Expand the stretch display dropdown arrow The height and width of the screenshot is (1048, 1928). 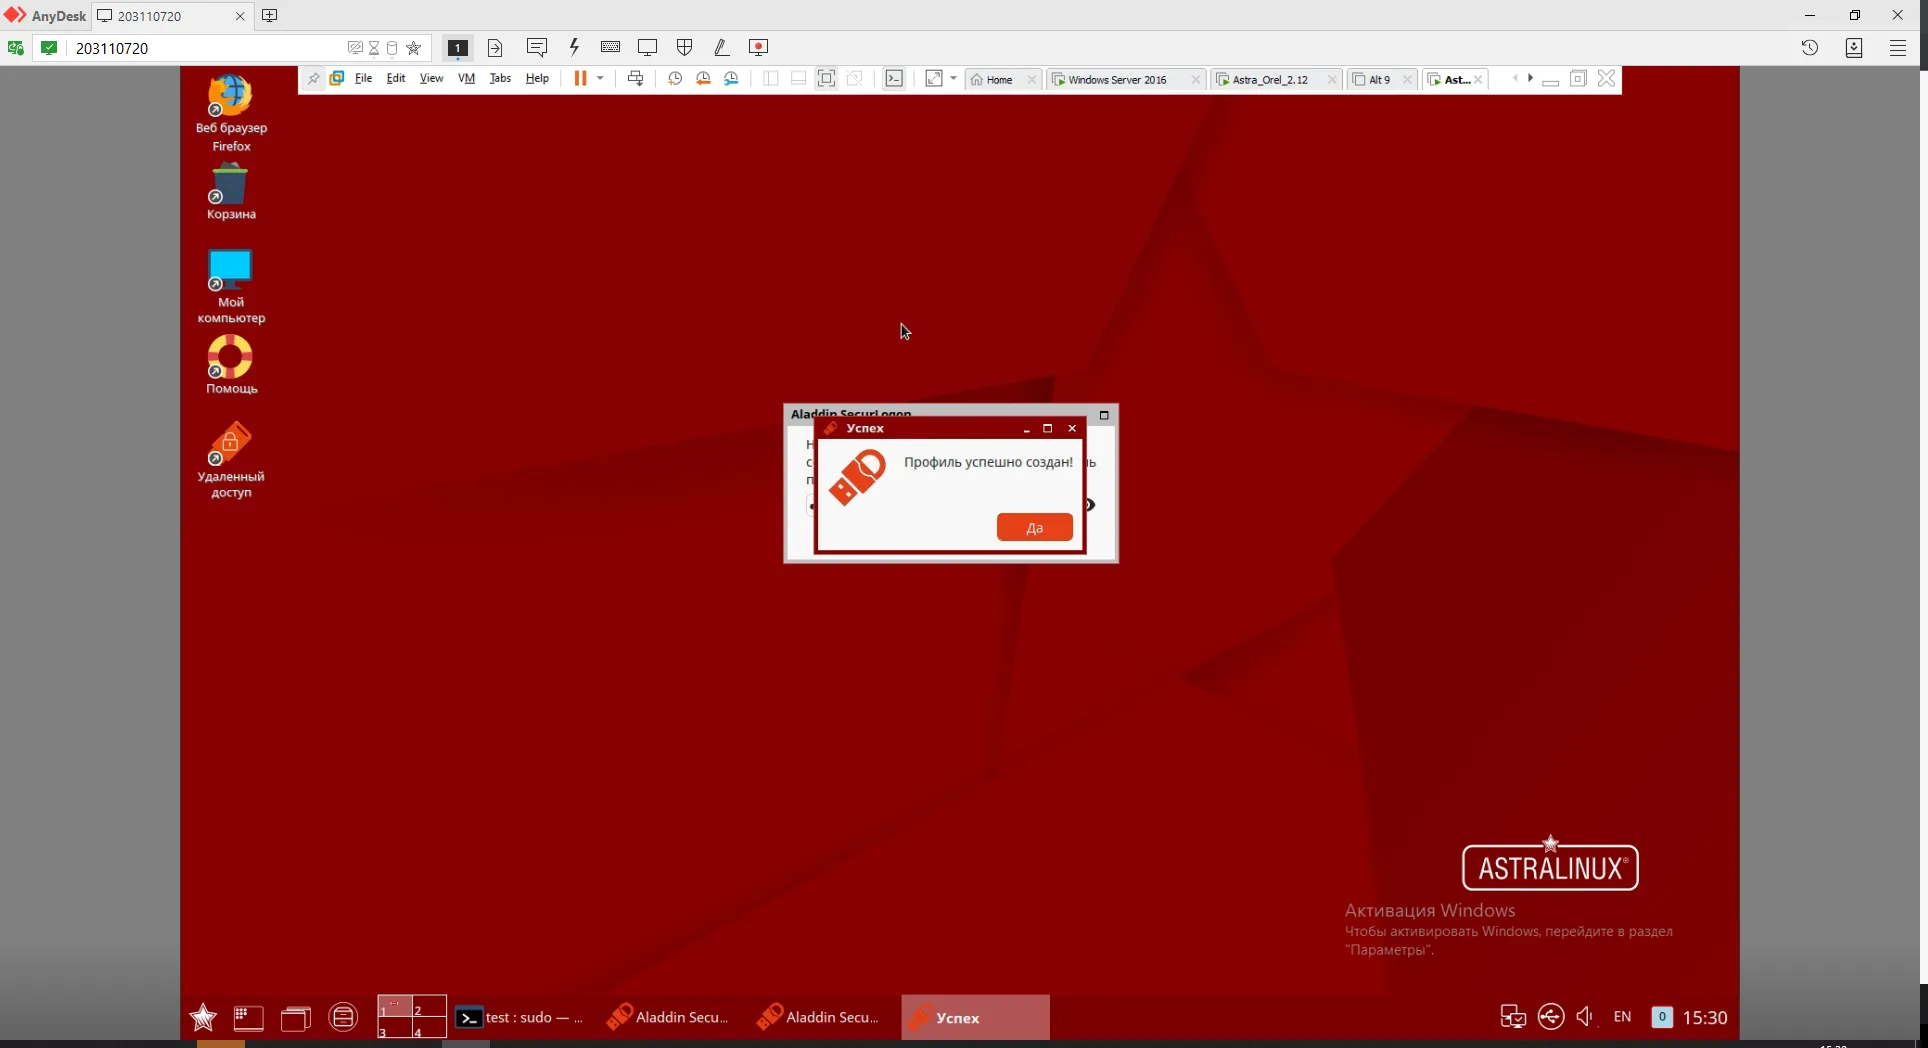tap(954, 79)
